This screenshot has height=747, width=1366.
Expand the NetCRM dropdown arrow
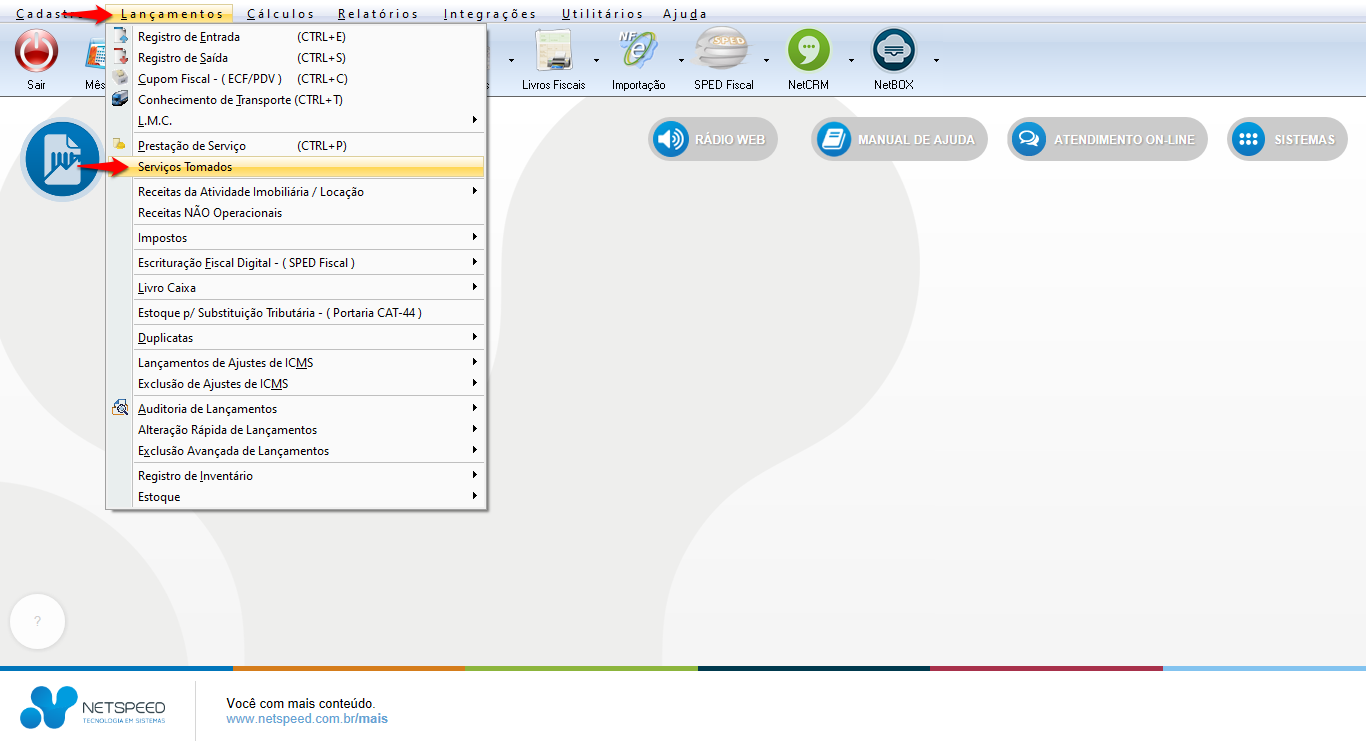[x=852, y=60]
